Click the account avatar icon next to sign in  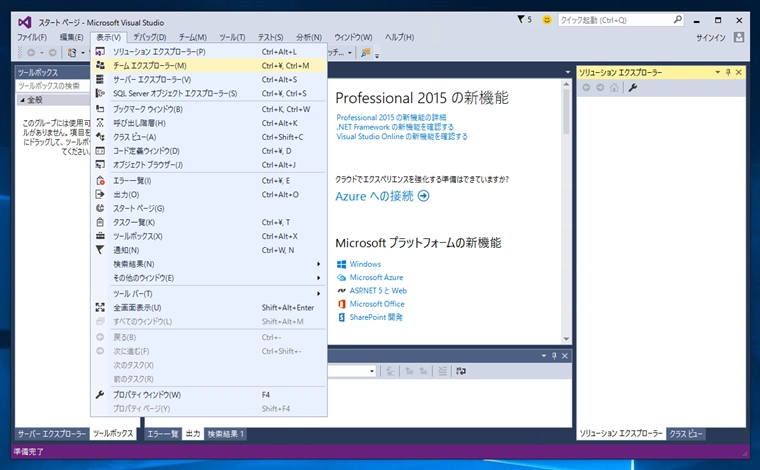(x=739, y=37)
